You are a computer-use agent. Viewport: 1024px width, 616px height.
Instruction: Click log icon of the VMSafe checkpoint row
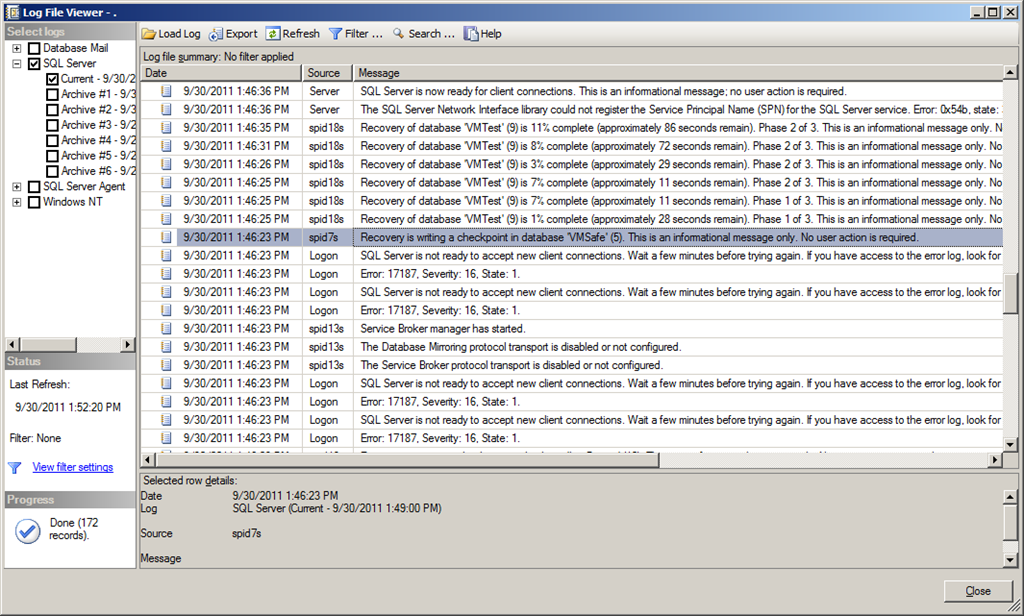(167, 237)
